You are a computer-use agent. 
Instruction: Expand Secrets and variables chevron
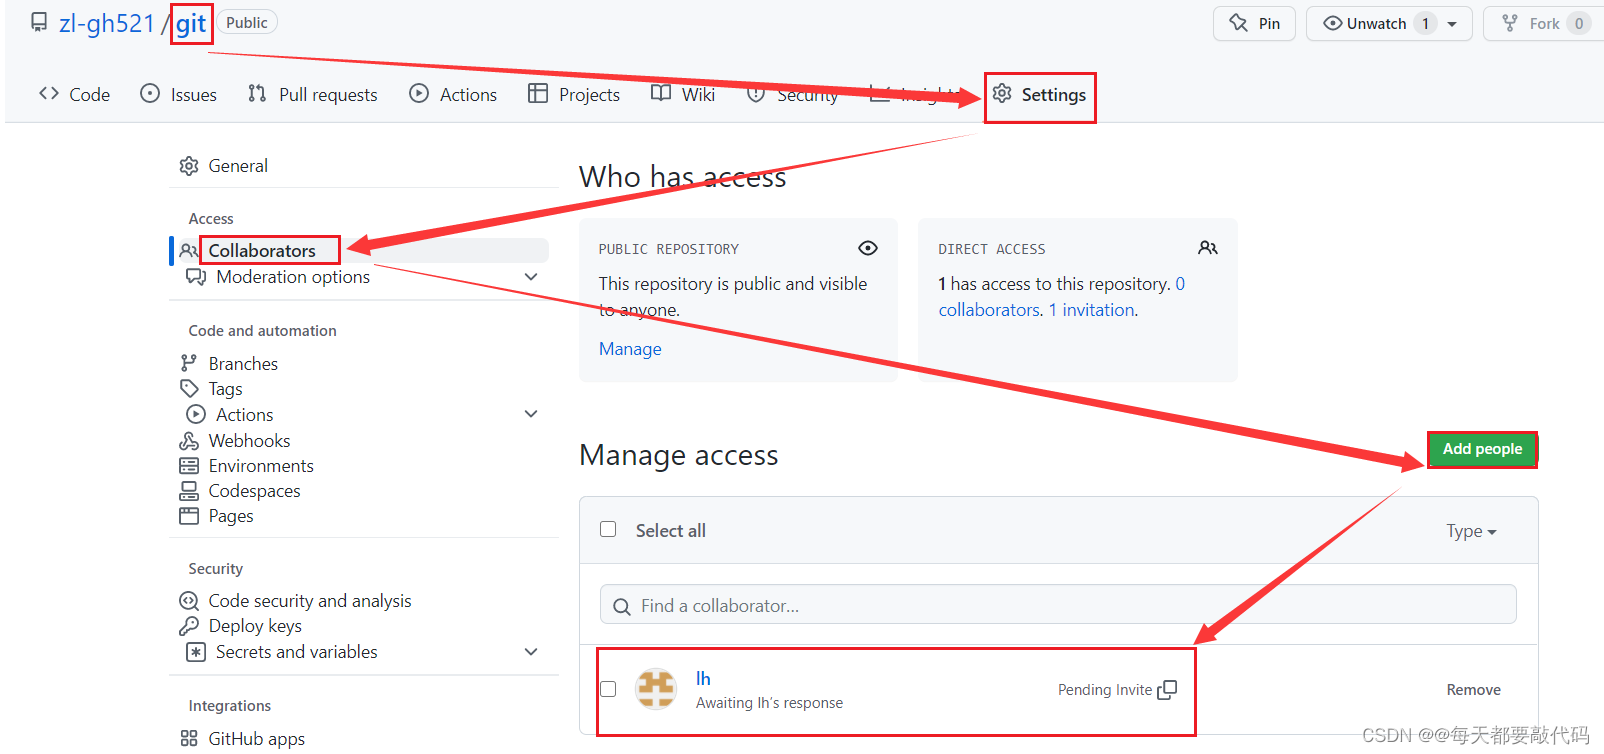point(531,652)
